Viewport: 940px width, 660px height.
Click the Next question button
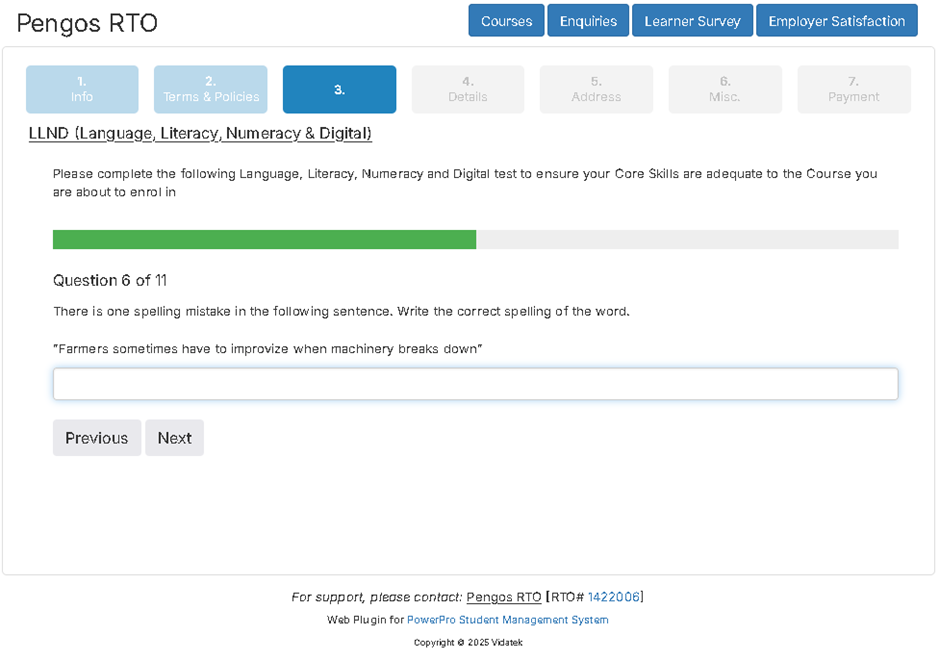174,438
